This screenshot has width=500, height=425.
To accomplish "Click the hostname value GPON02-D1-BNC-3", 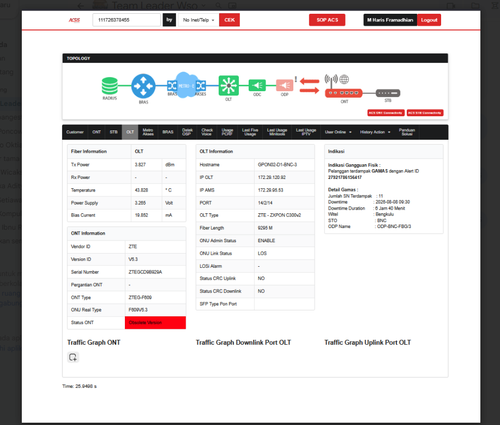I will tap(277, 165).
